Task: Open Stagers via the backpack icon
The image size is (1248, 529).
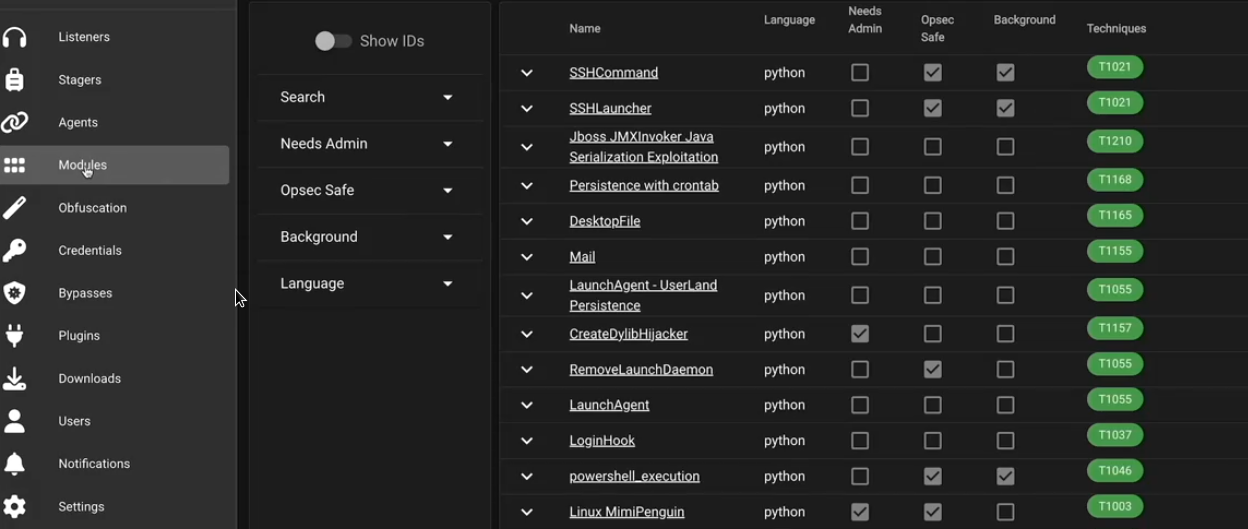Action: (x=14, y=80)
